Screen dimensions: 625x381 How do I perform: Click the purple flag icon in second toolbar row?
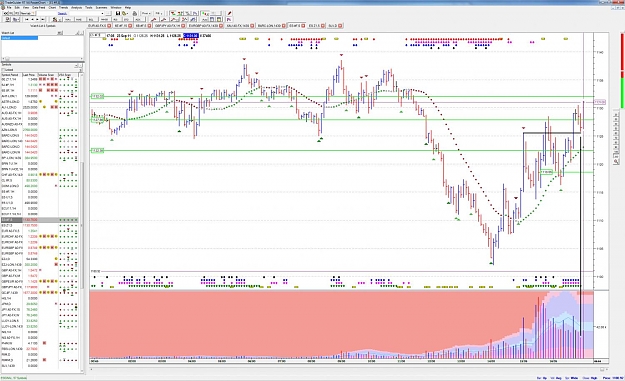click(x=229, y=19)
